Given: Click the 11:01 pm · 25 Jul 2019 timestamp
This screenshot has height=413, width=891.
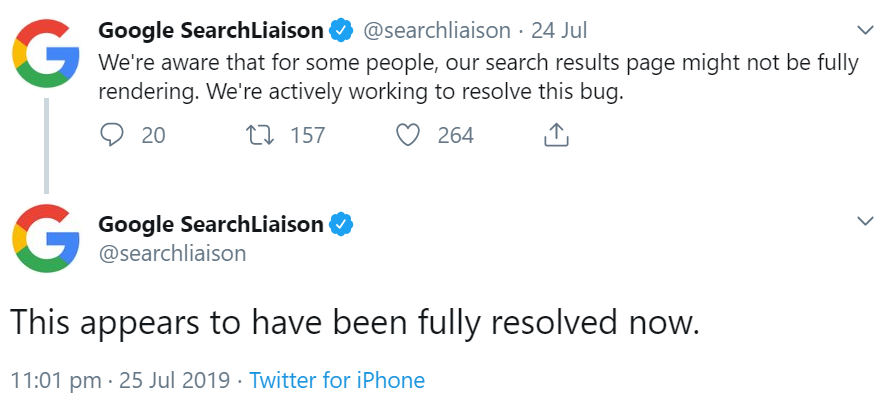Looking at the screenshot, I should point(120,381).
